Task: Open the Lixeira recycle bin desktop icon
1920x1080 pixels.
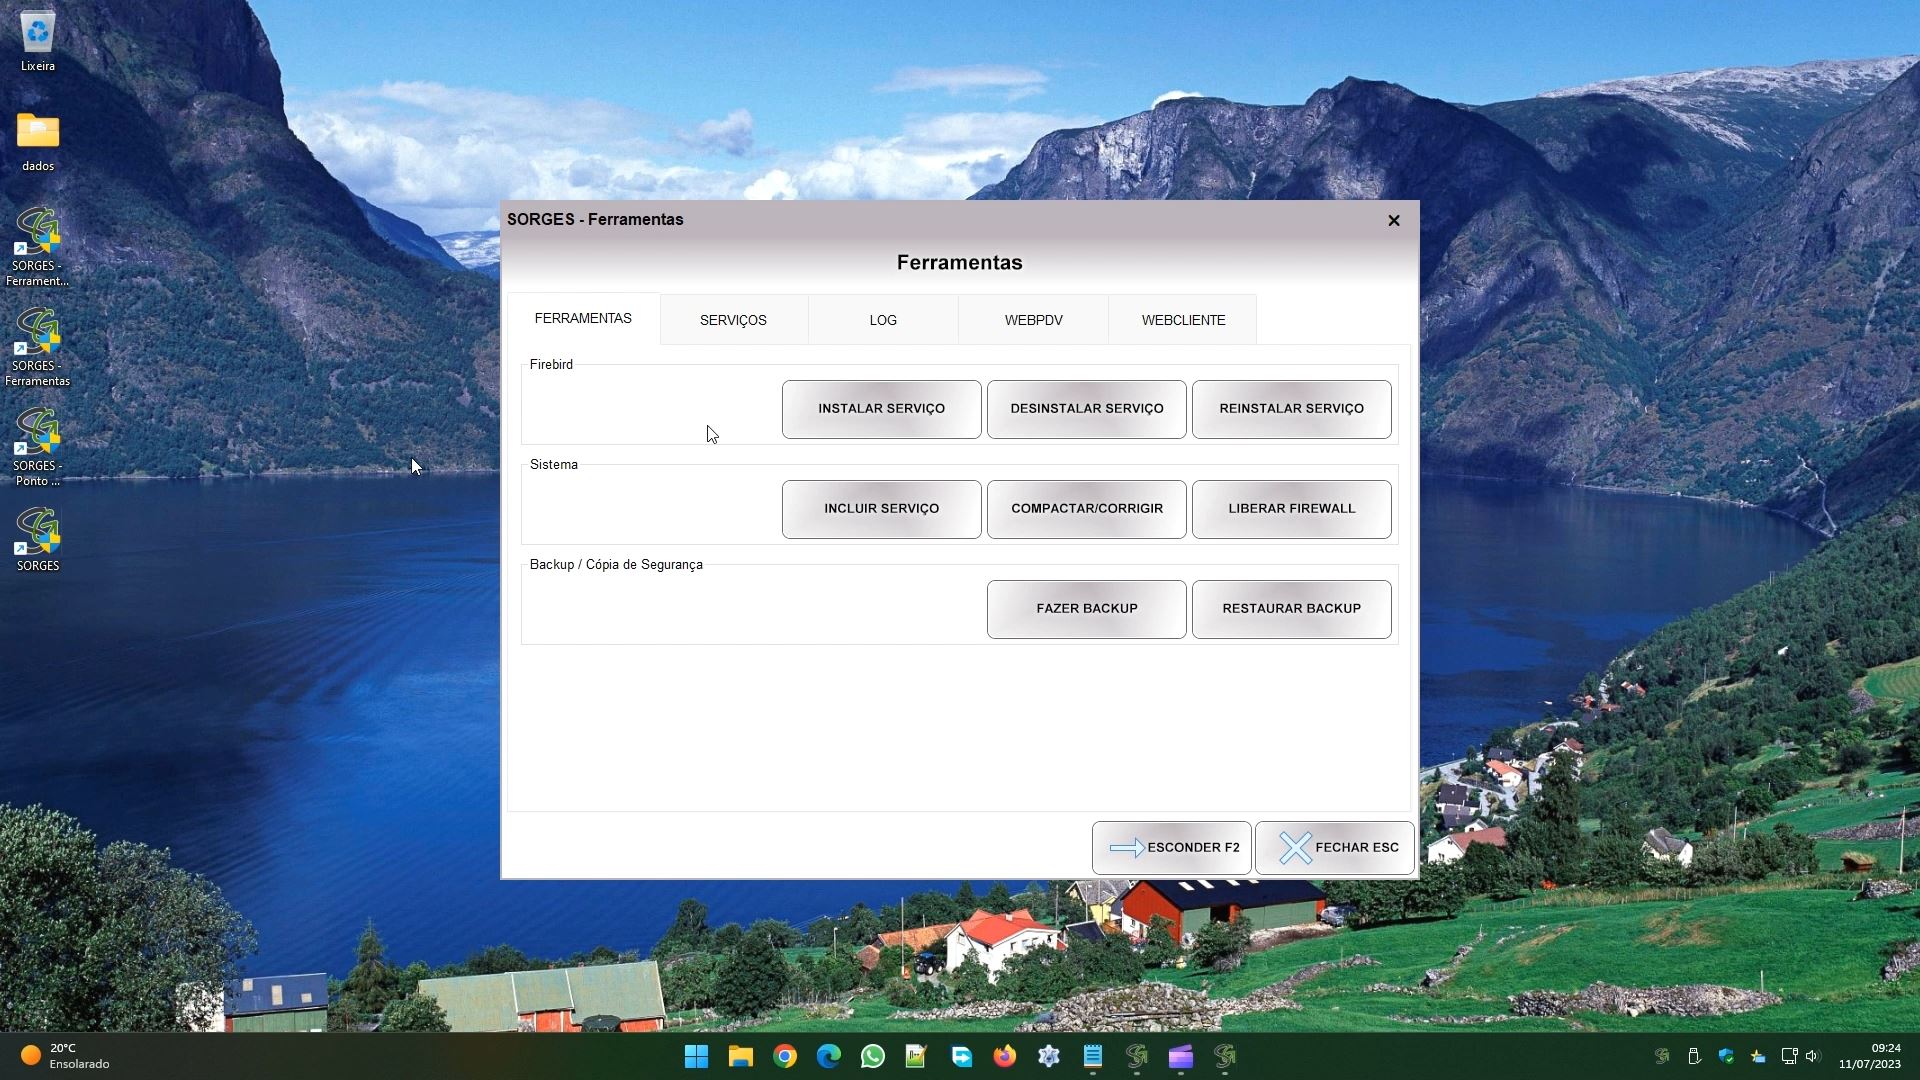Action: click(x=37, y=42)
